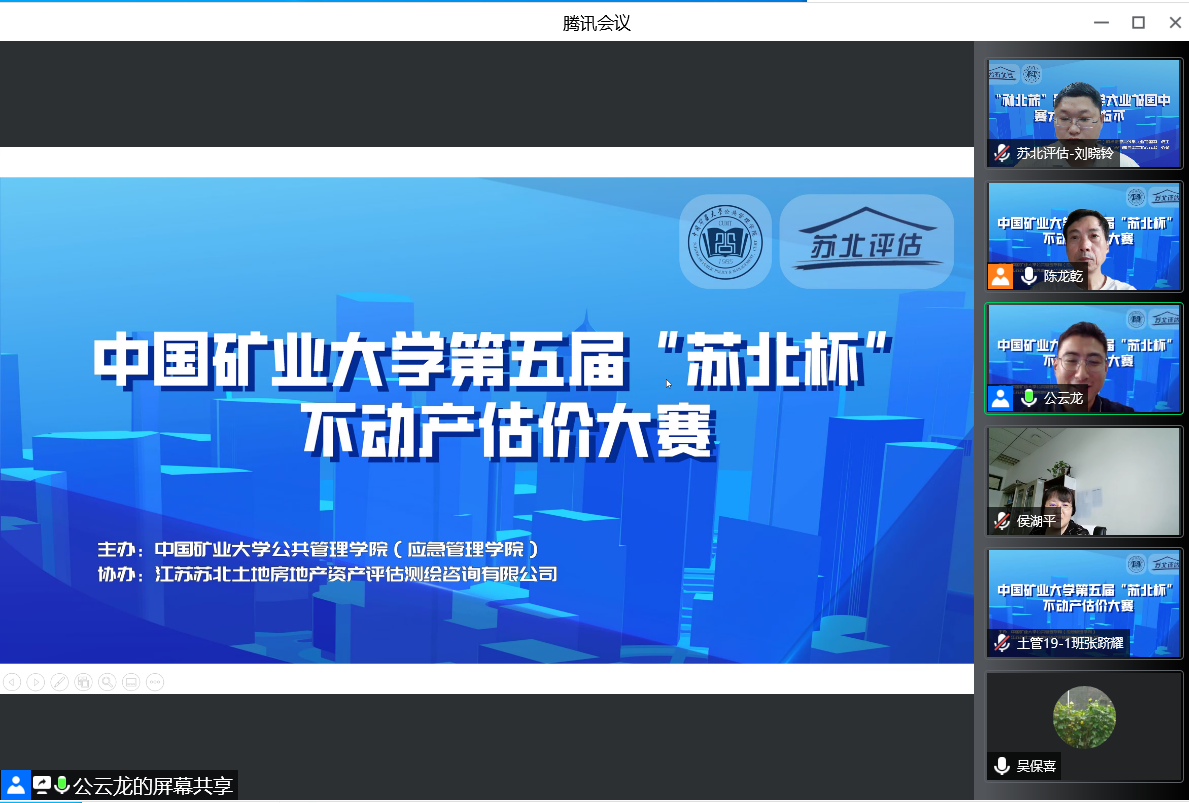Minimize the 腾讯会议 window
This screenshot has height=803, width=1189.
1102,23
